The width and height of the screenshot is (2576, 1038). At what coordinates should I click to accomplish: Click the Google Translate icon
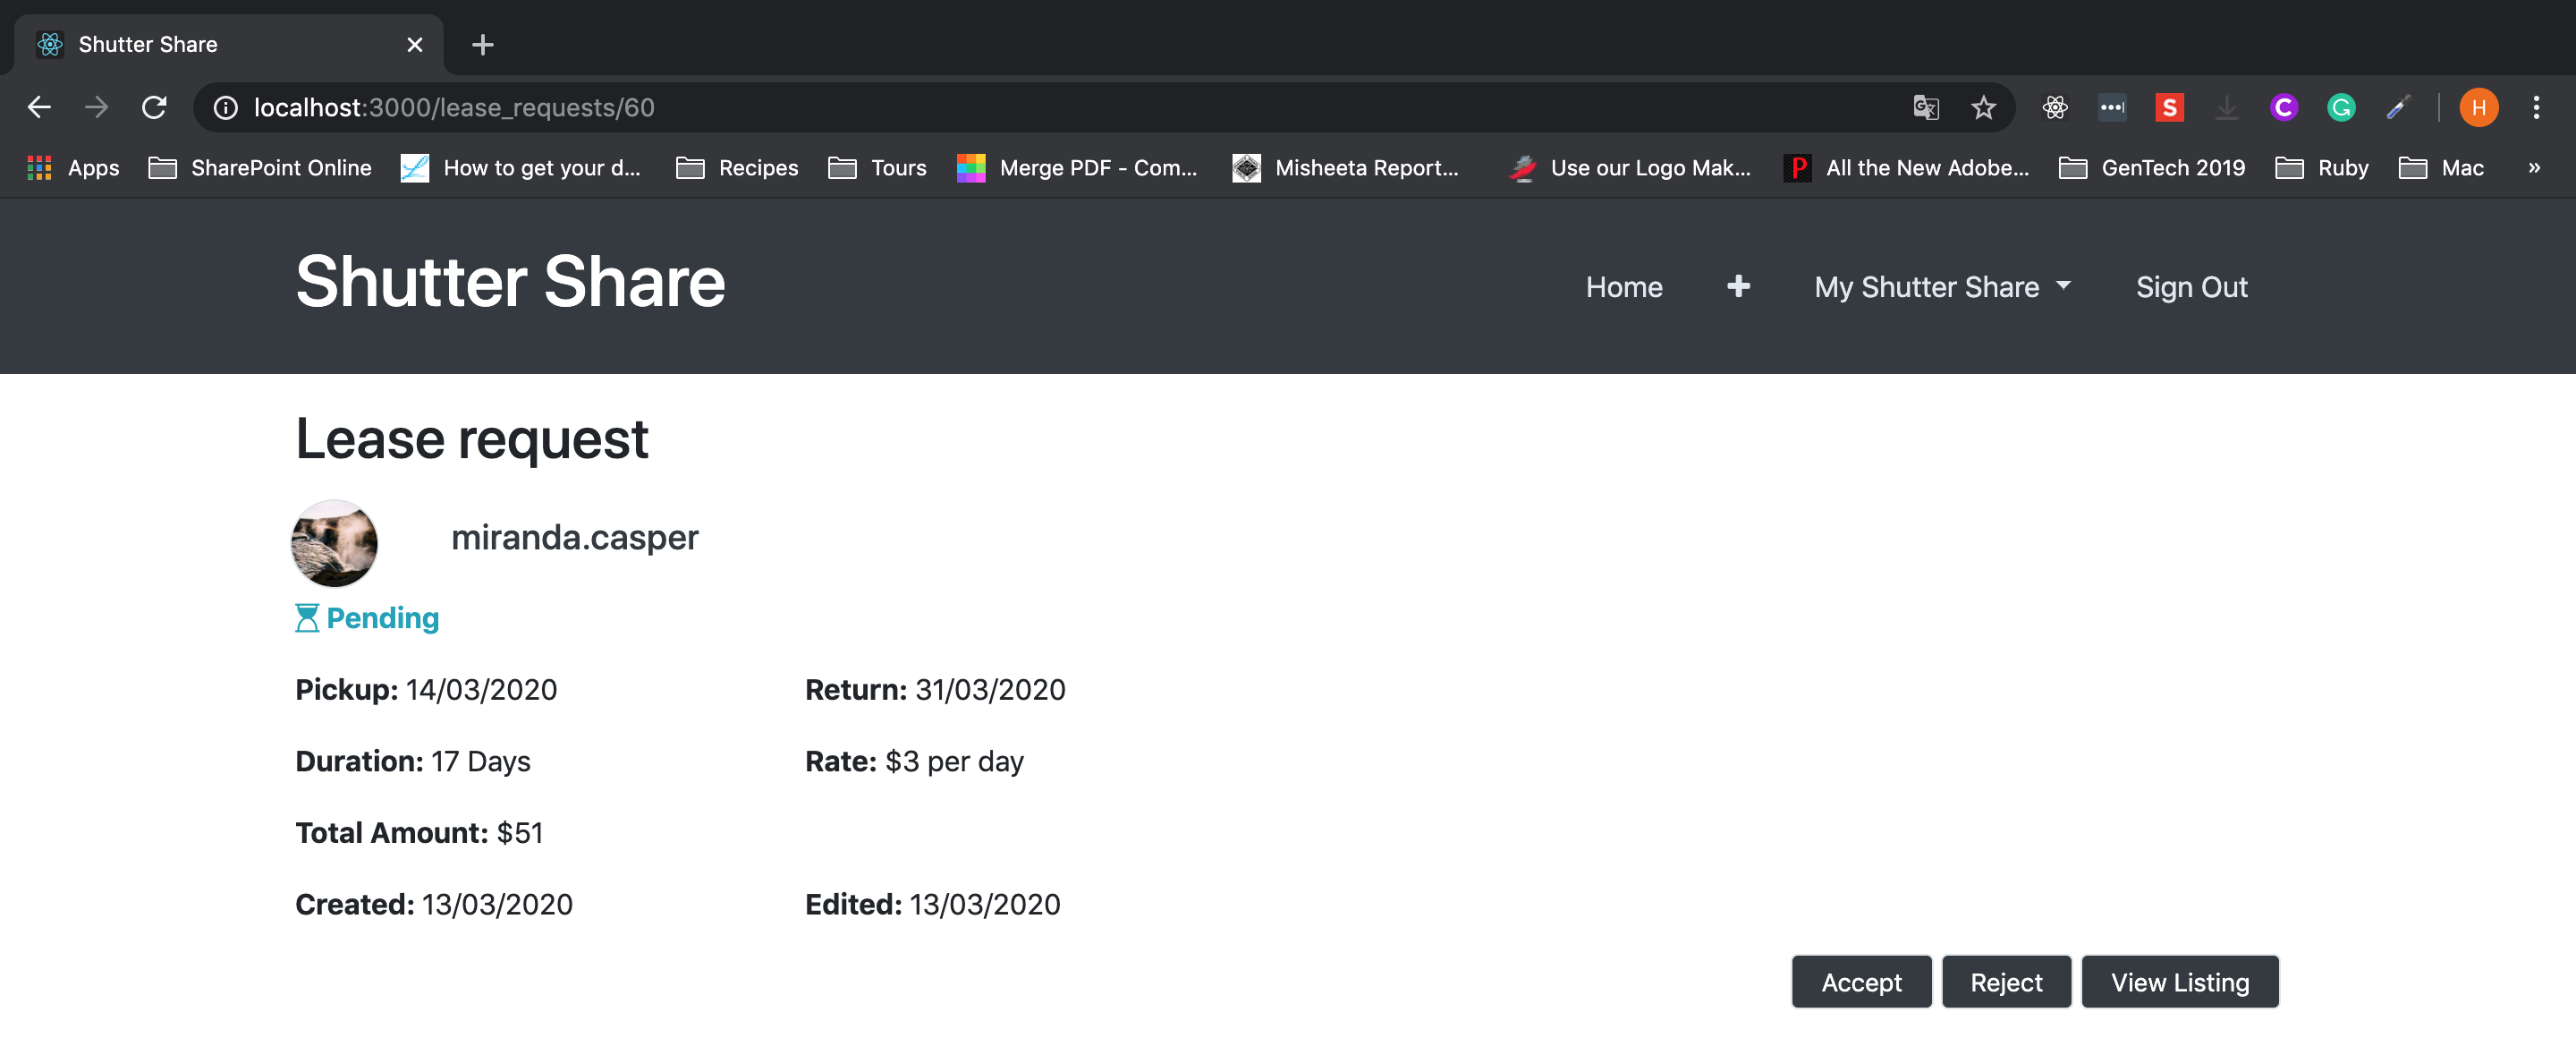(x=1925, y=108)
